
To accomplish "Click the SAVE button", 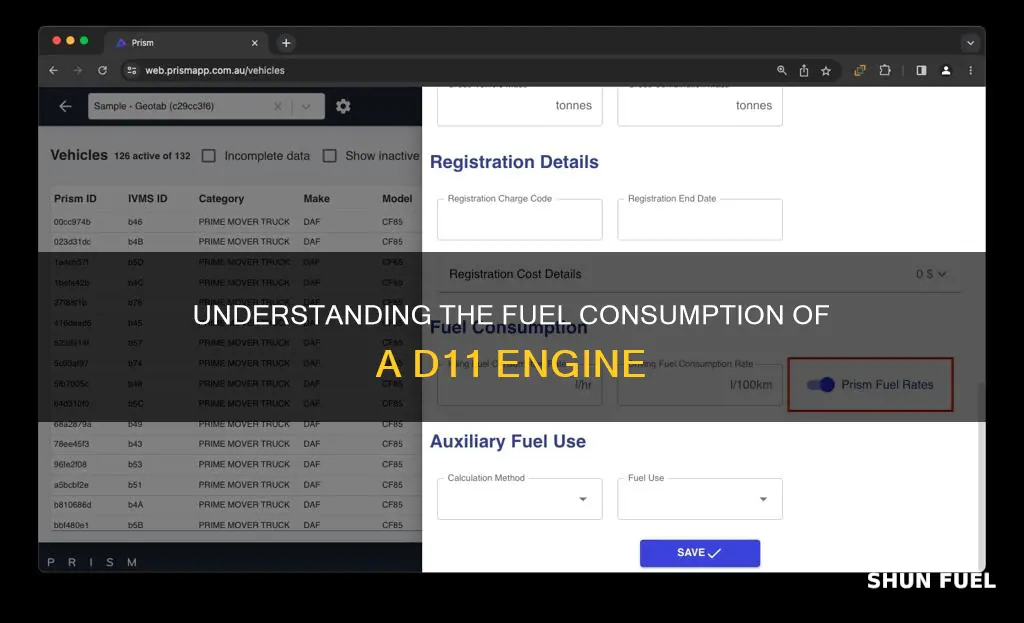I will point(699,553).
